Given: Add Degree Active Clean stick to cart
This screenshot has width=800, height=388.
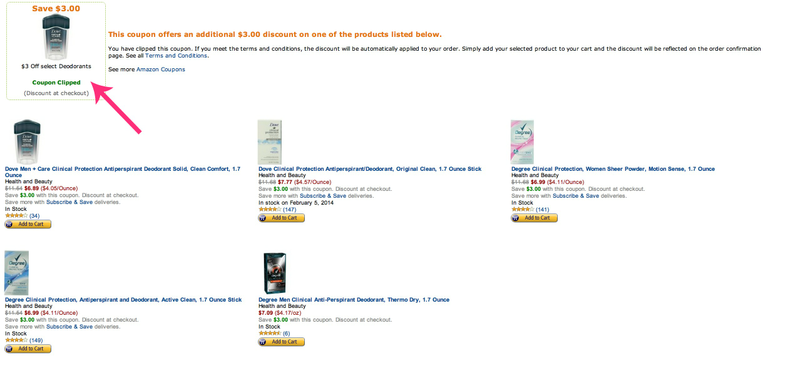Looking at the screenshot, I should point(28,349).
